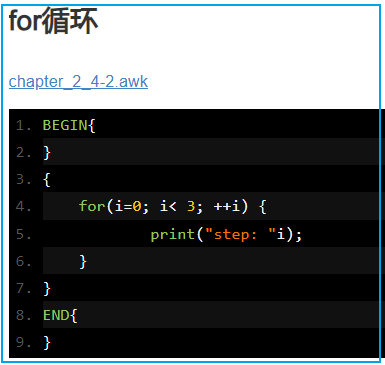Select line number 7 in code block
385x365 pixels.
click(23, 288)
